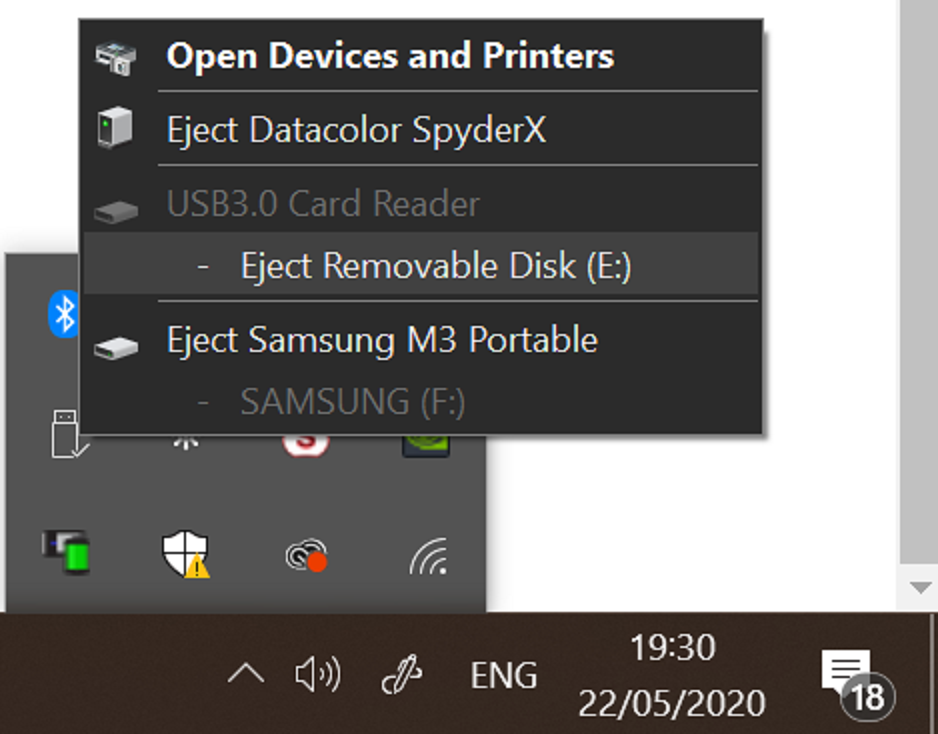Click the NVIDIA tray icon

[x=425, y=443]
